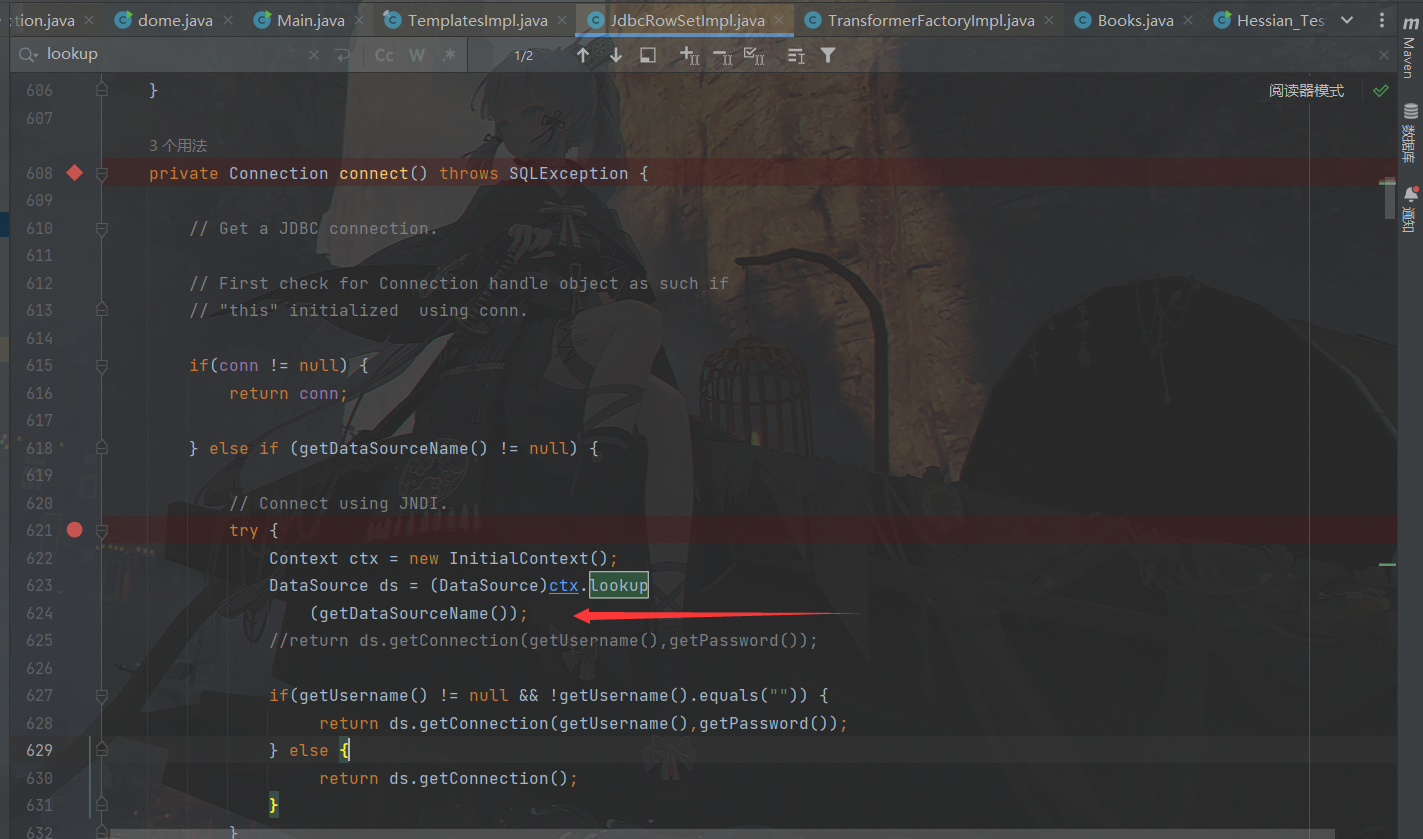Viewport: 1423px width, 839px height.
Task: Click the reader mode label
Action: coord(1306,91)
